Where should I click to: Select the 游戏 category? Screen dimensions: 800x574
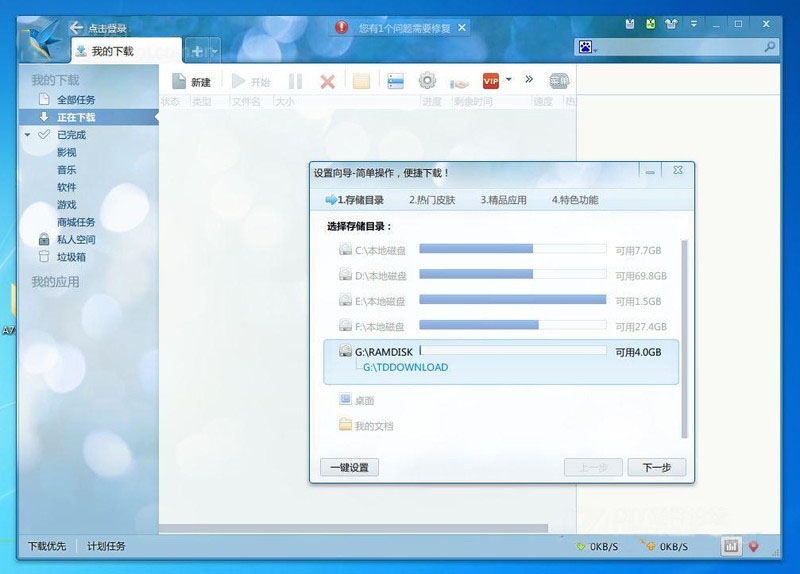[67, 205]
